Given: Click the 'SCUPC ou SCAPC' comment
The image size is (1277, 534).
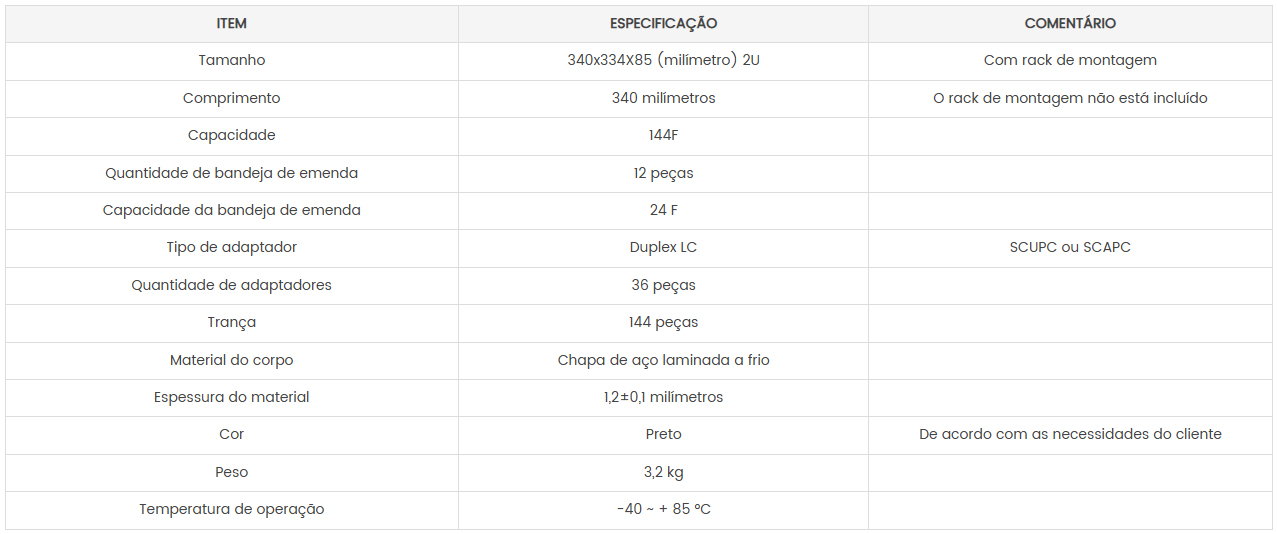Looking at the screenshot, I should (x=1070, y=247).
